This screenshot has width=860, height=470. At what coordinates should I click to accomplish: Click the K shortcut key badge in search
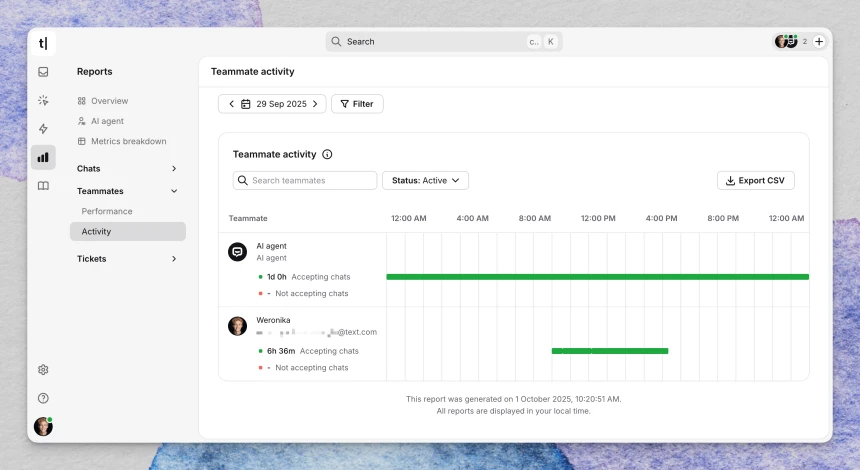click(551, 42)
